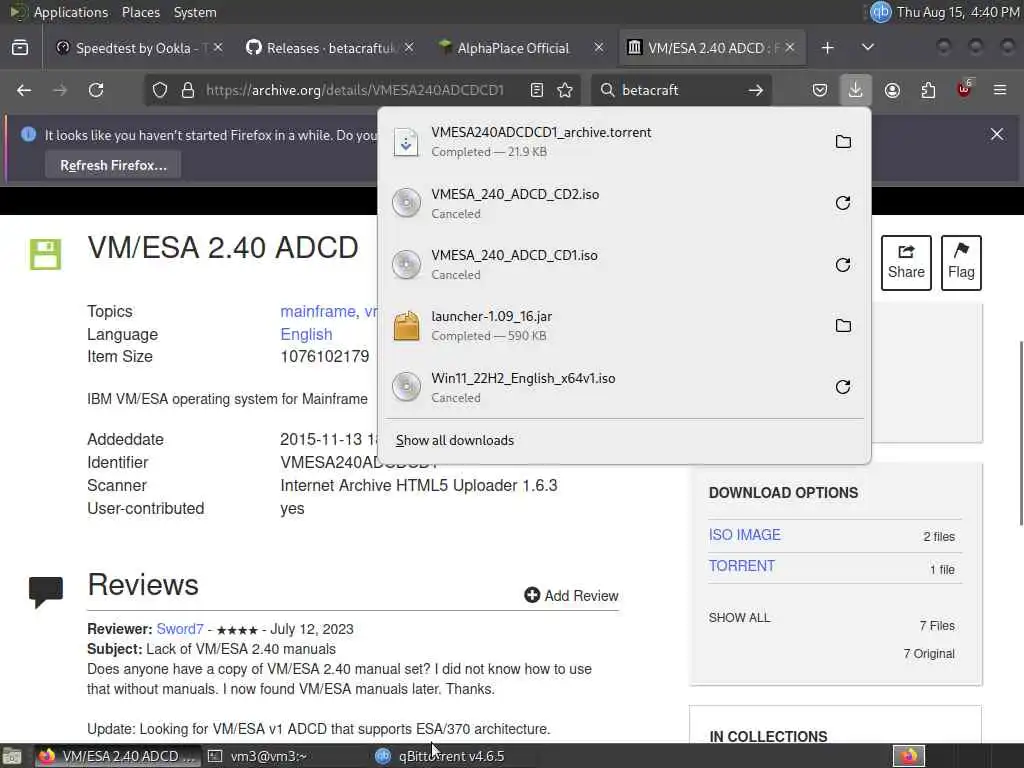The height and width of the screenshot is (768, 1024).
Task: Retry the Win11_22H2_English_x64v1.iso download
Action: [843, 387]
